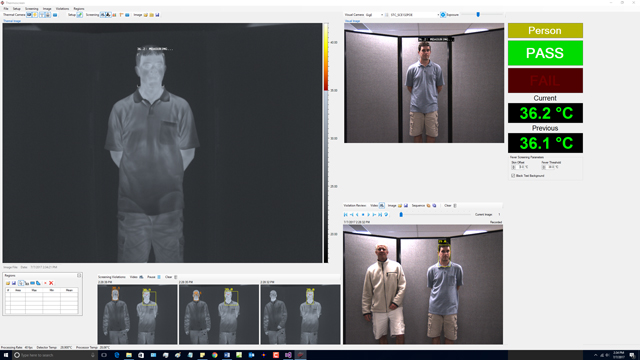Click the Exposure settings icon by Visual Camera
Screen dimensions: 640x360
(443, 15)
